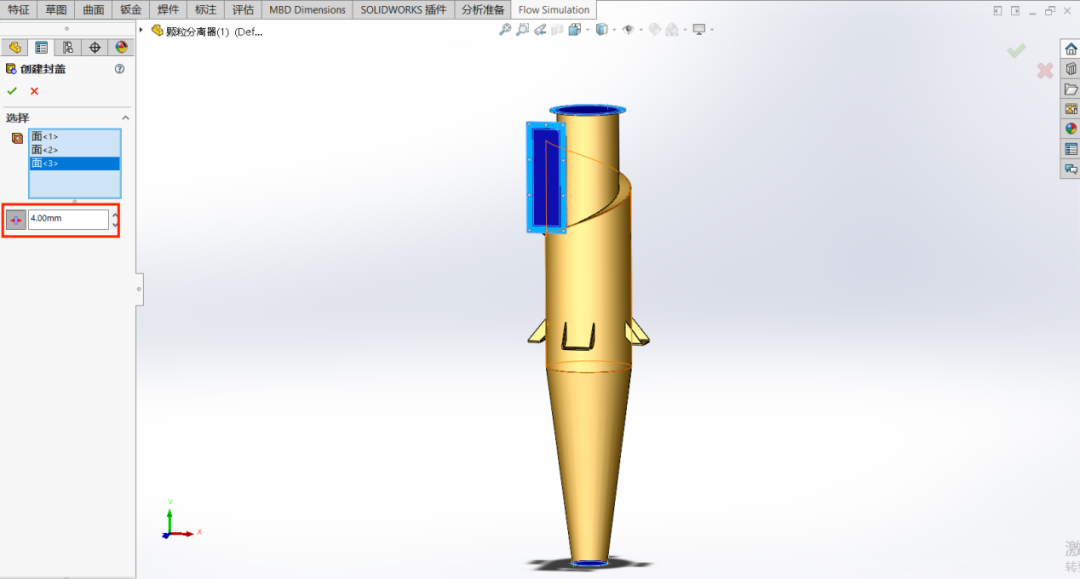Click Edit Appearance icon in view toolbar

(x=654, y=30)
